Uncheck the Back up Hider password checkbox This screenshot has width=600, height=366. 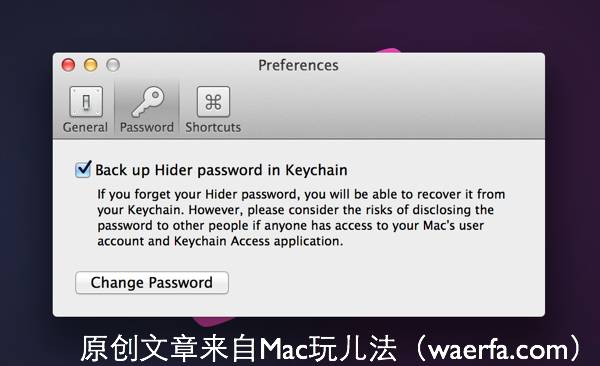[x=83, y=170]
